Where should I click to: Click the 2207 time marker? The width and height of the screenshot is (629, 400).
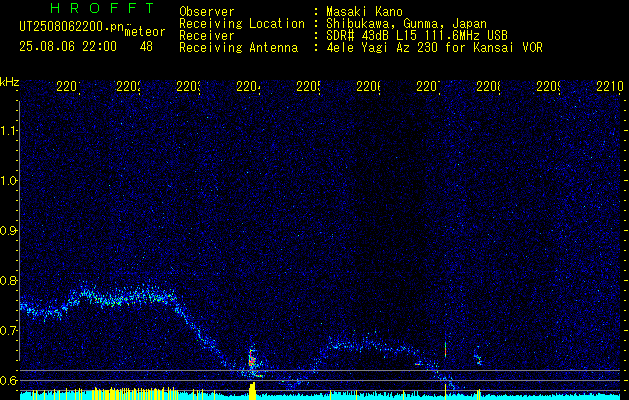click(x=428, y=87)
